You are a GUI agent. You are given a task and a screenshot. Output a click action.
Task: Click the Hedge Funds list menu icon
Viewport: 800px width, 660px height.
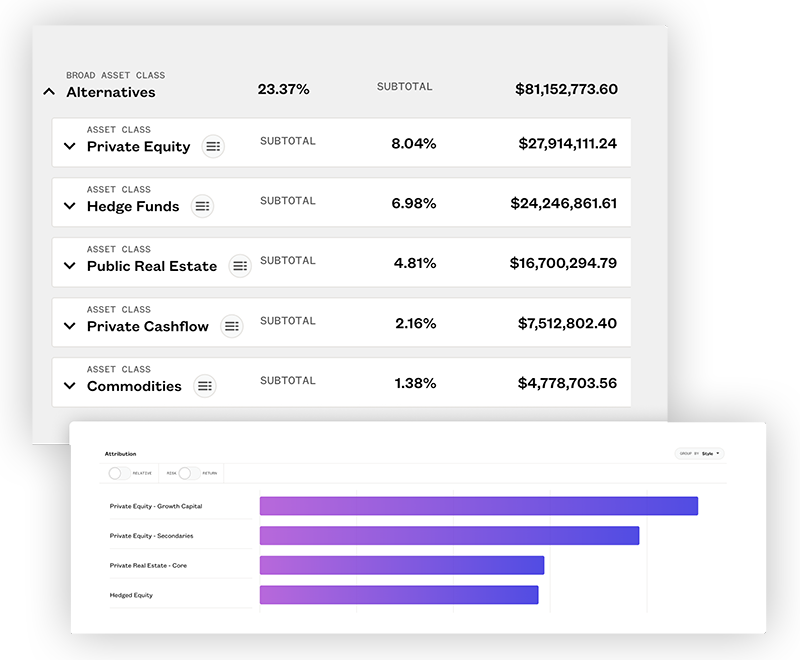[202, 206]
